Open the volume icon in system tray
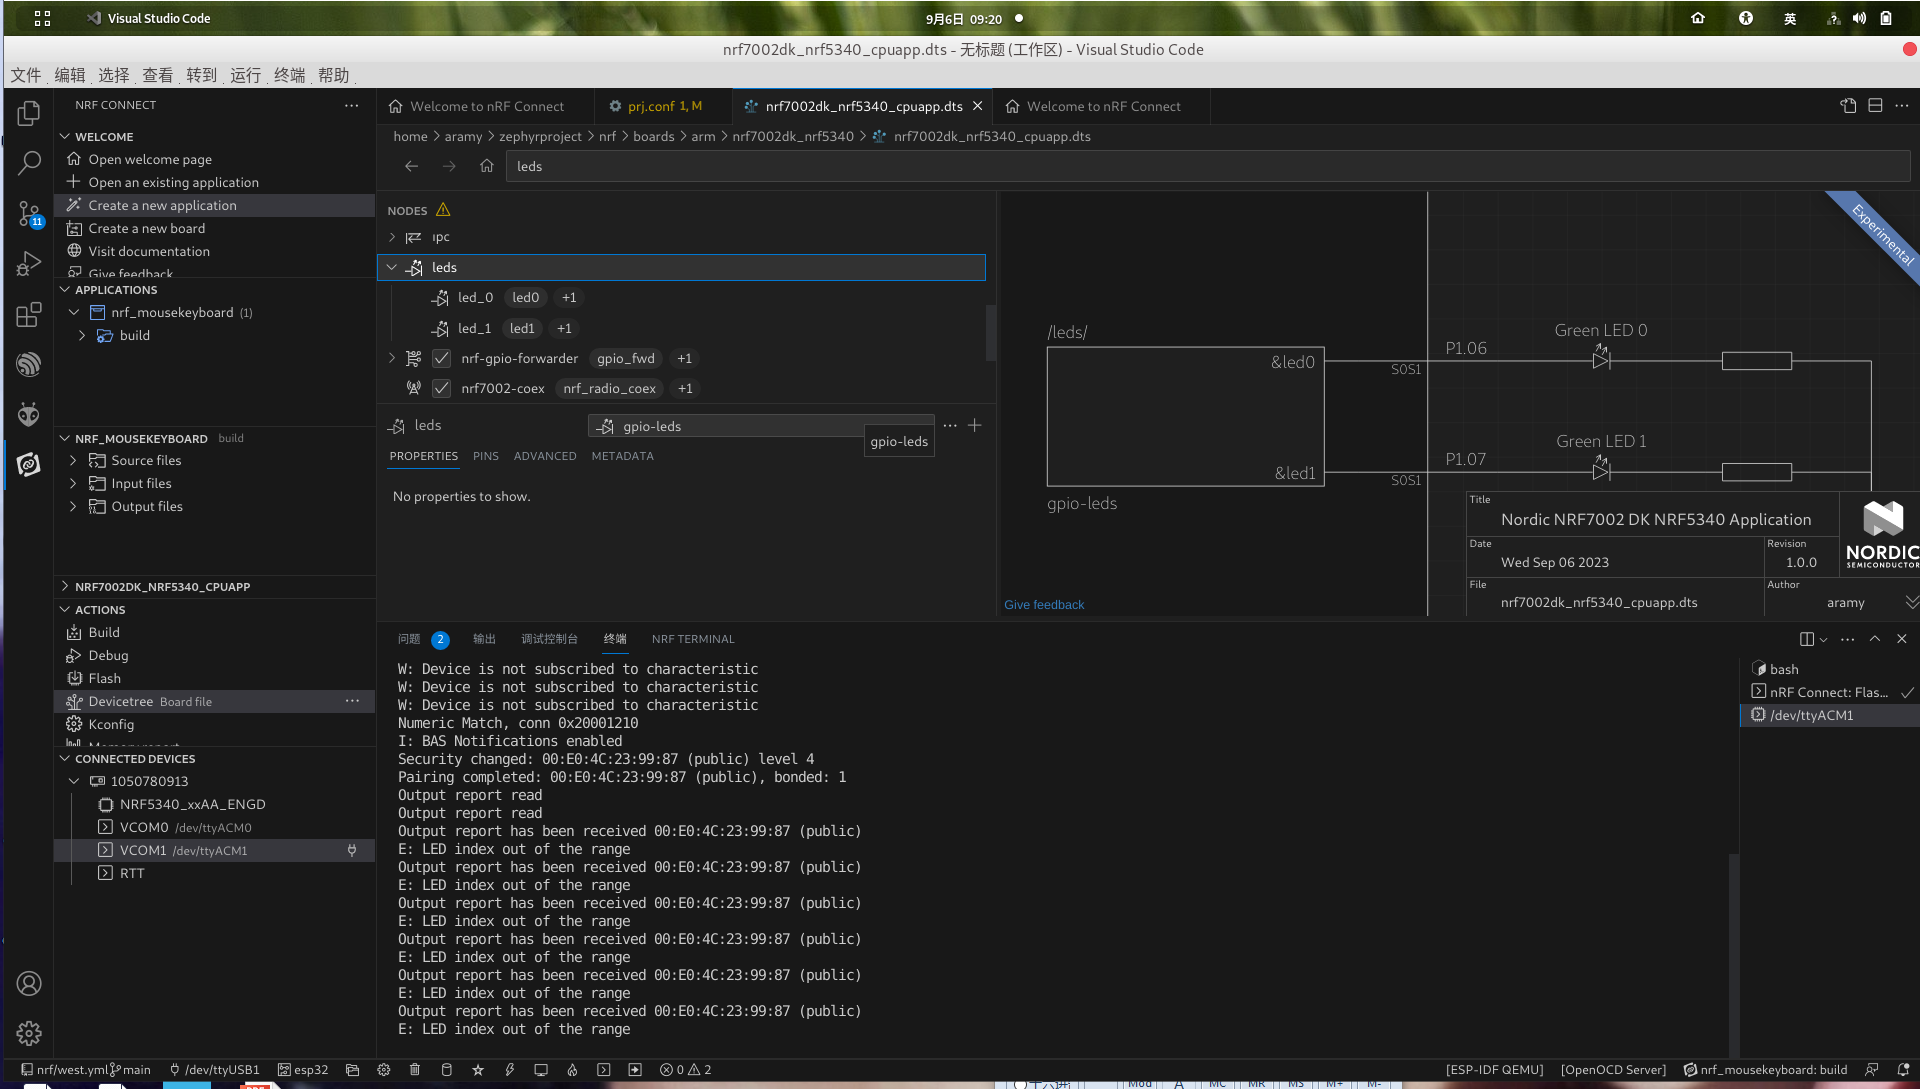 point(1859,18)
